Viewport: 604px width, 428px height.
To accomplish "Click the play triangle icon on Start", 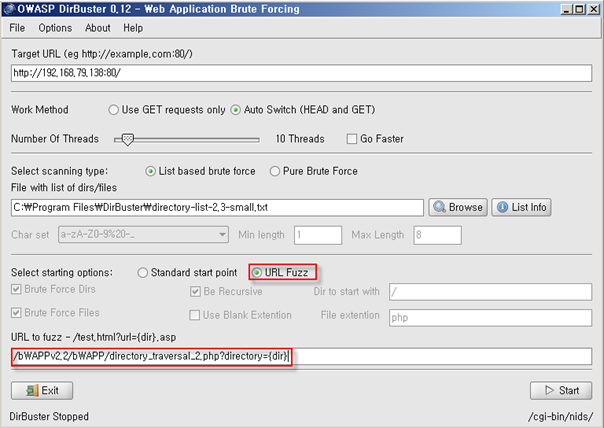I will click(549, 391).
